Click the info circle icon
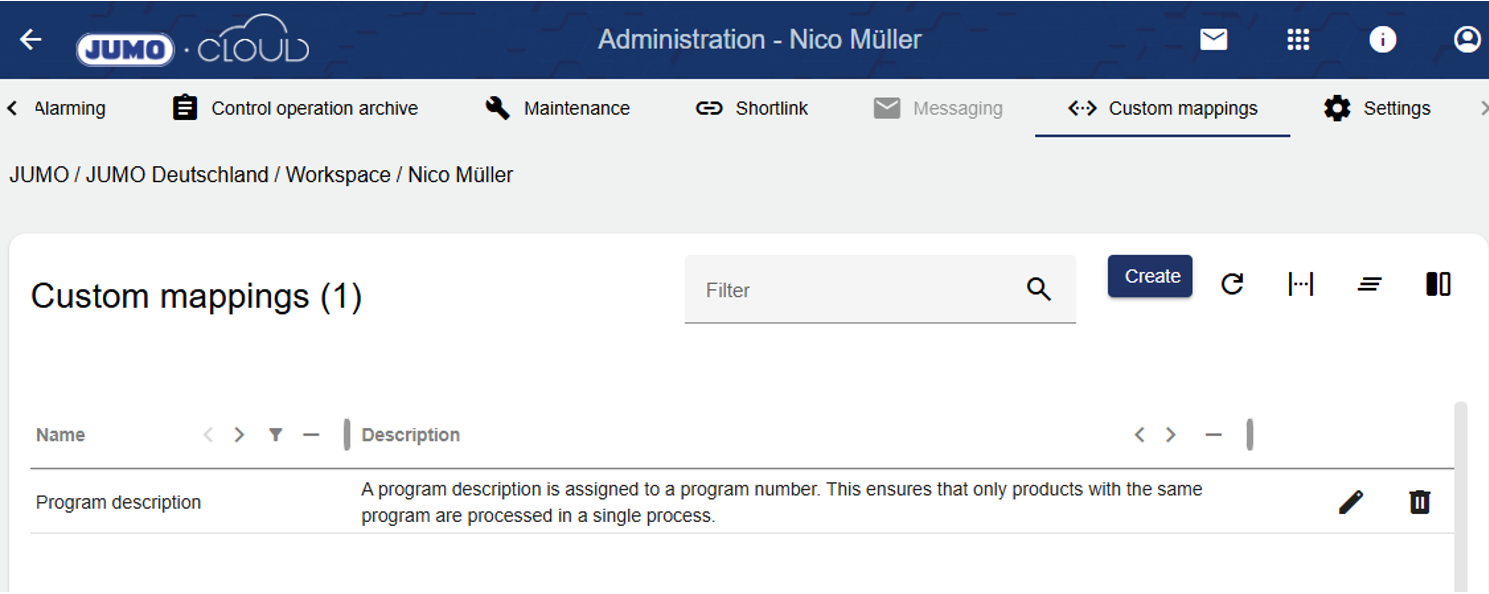The image size is (1489, 594). tap(1382, 40)
